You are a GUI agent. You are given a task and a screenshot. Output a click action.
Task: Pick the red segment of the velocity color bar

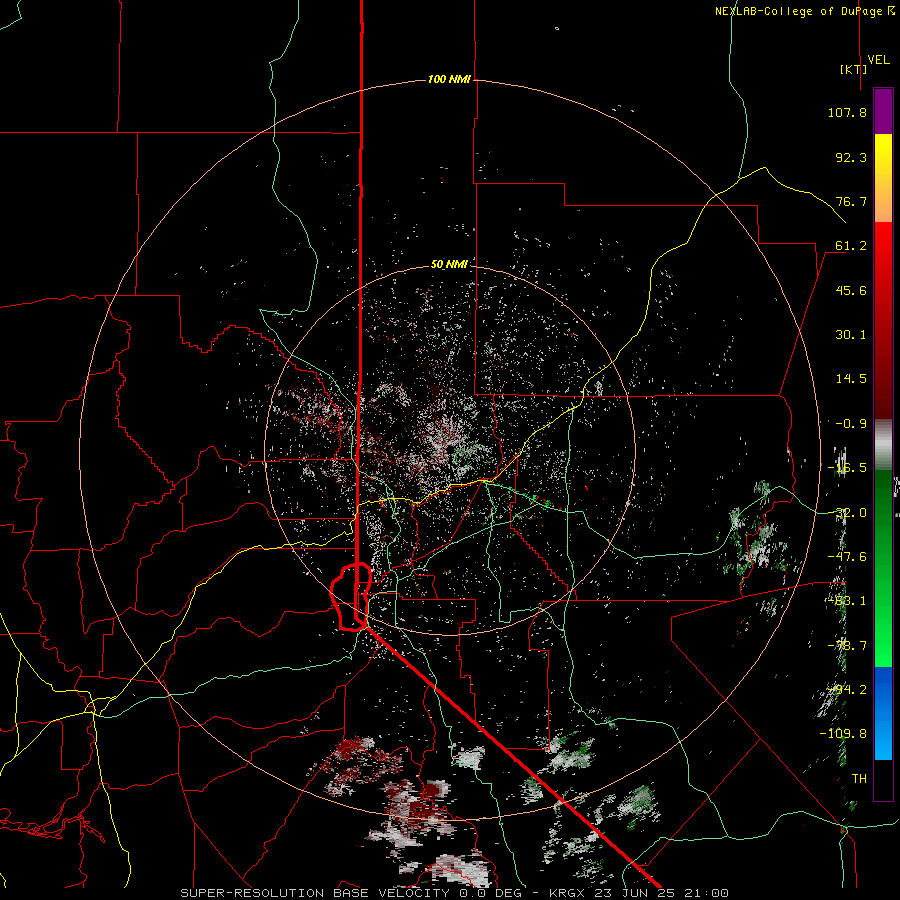click(883, 320)
